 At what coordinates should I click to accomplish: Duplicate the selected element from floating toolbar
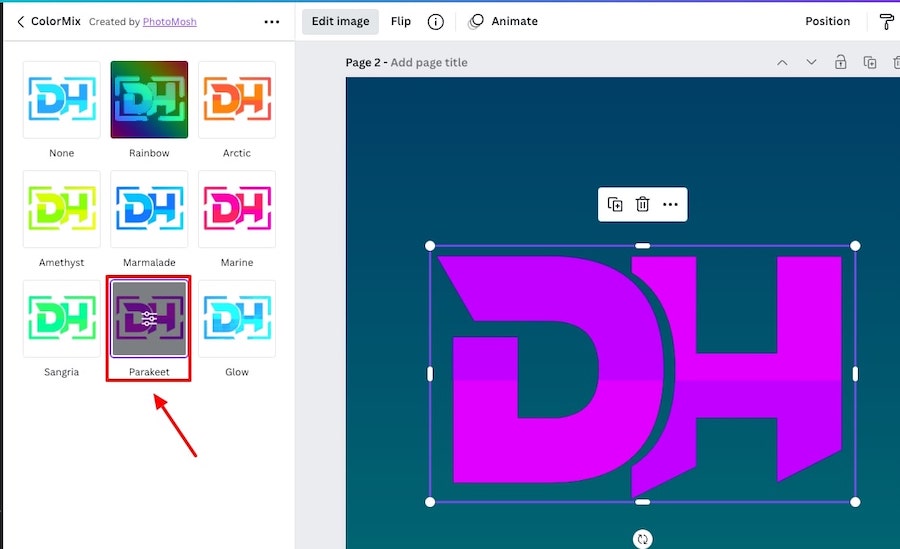point(615,204)
